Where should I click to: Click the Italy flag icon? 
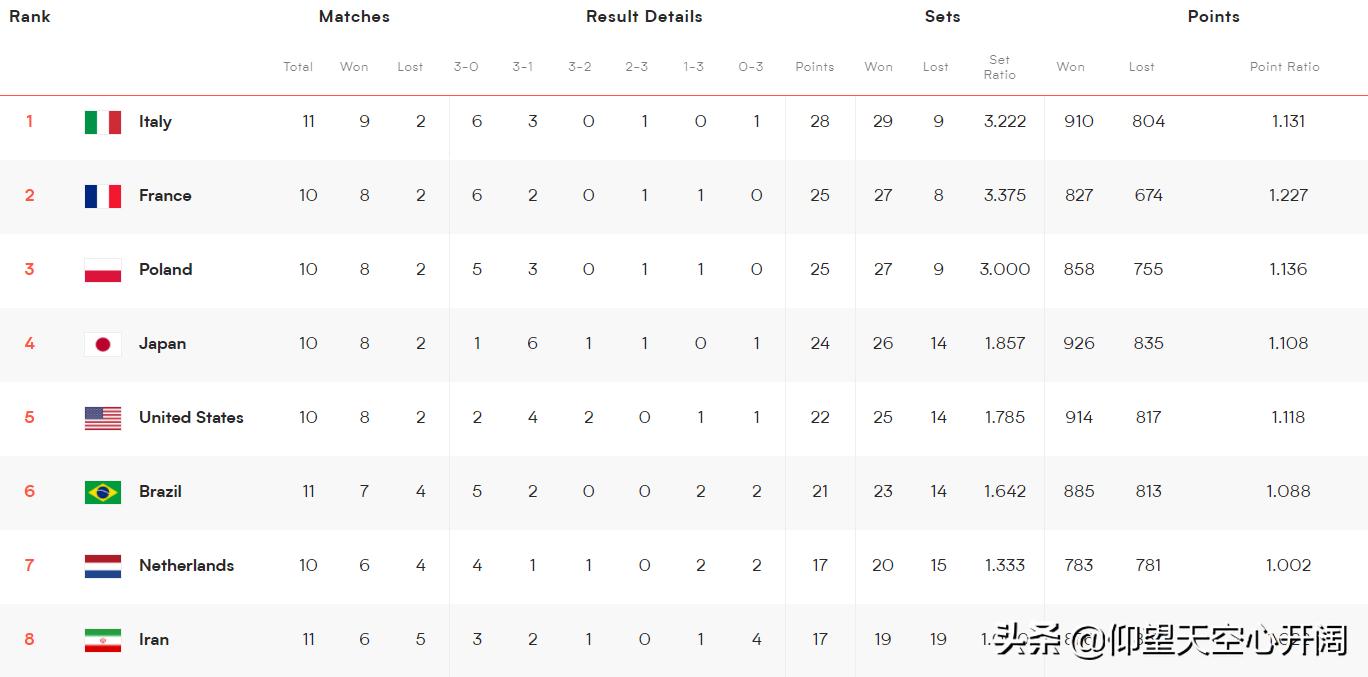pos(103,122)
